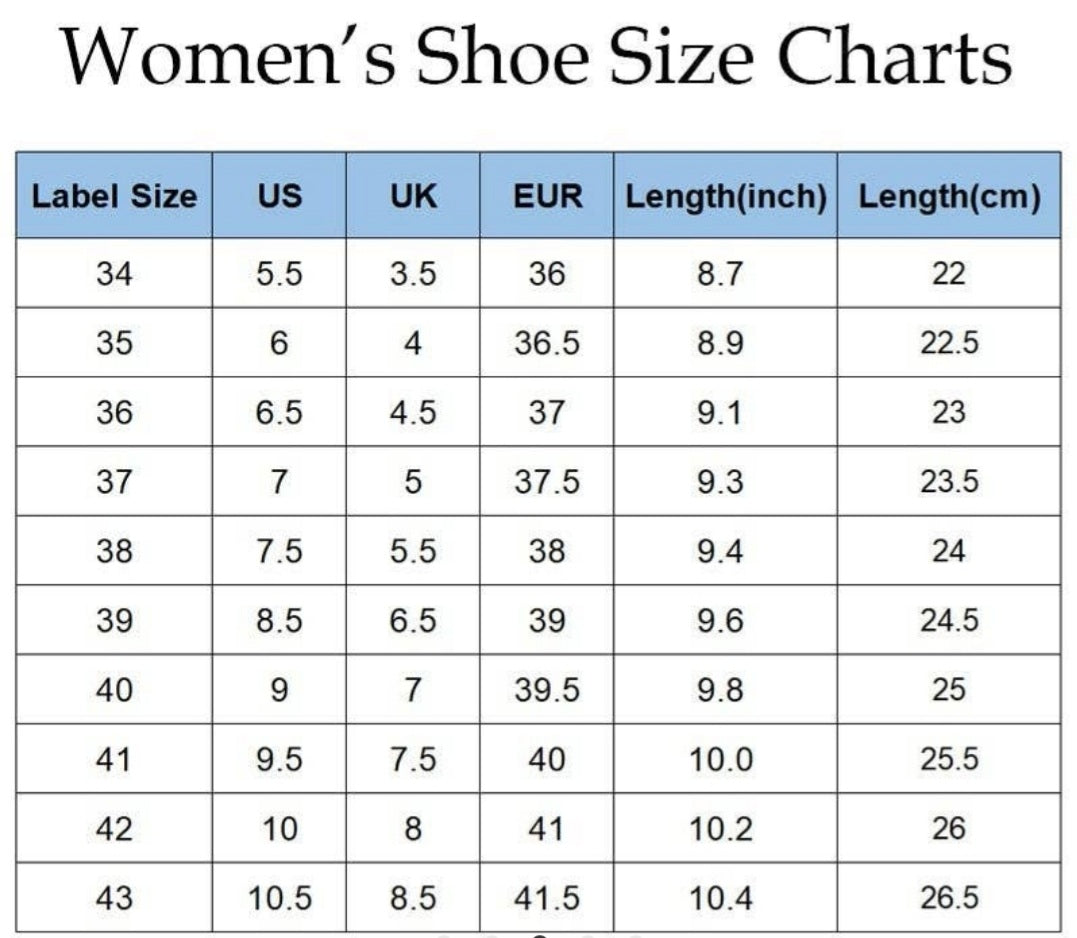Select the "Label Size" column header
1077x938 pixels.
click(x=114, y=196)
